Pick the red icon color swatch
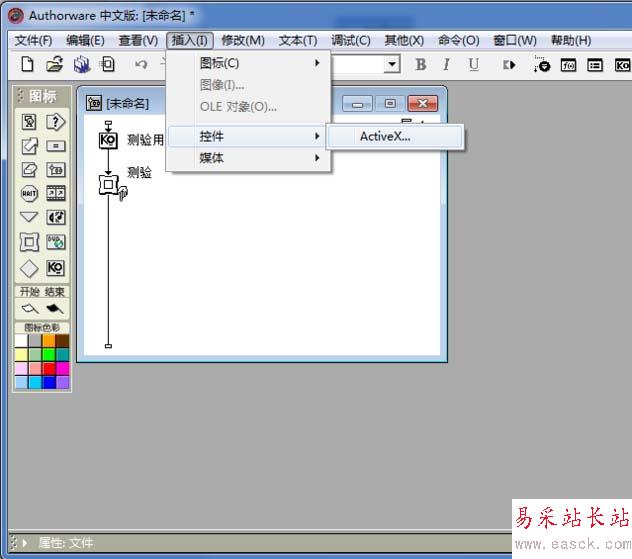 49,368
